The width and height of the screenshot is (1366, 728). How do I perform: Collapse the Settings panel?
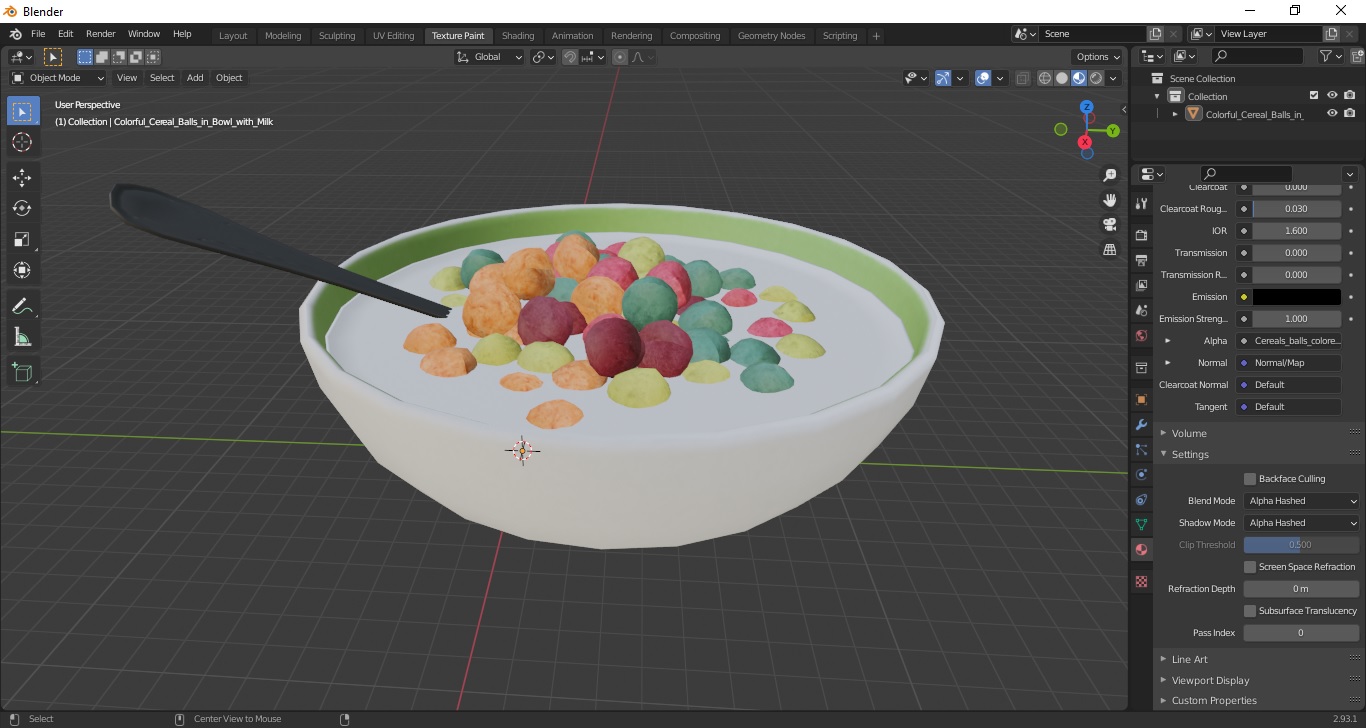[x=1190, y=455]
